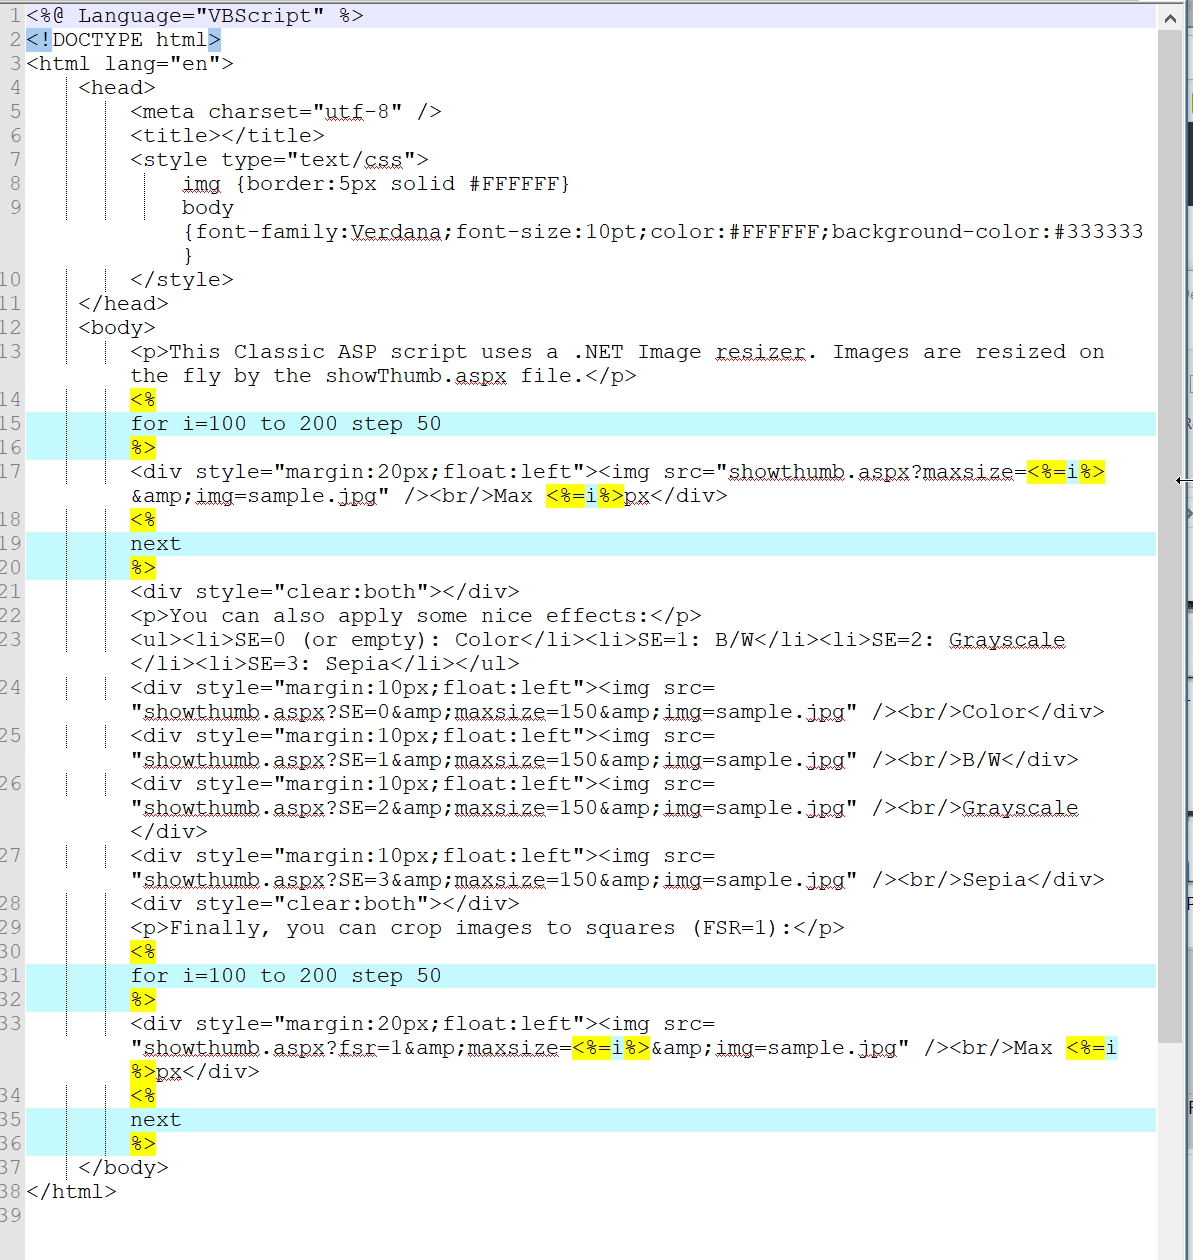The width and height of the screenshot is (1193, 1260).
Task: Click the closing ASP tag on line 36
Action: [x=143, y=1144]
